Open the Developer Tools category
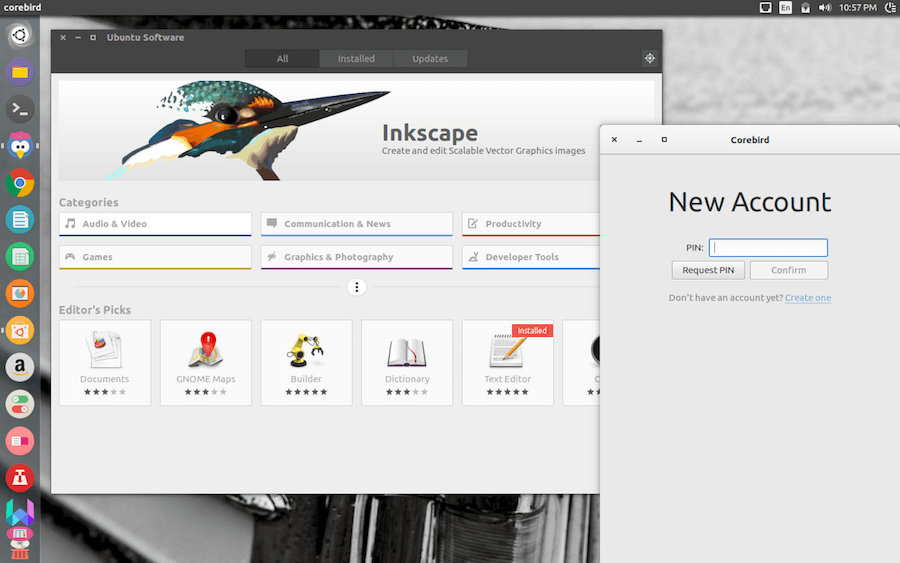Screen dimensions: 900x563 click(x=531, y=257)
